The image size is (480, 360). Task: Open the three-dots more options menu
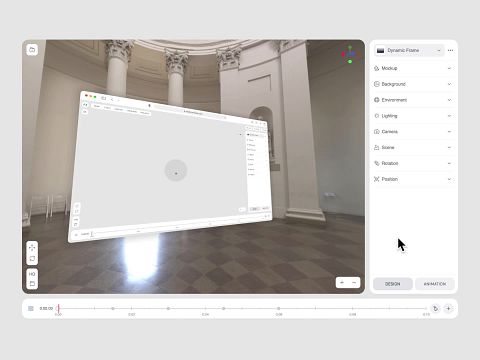[450, 50]
